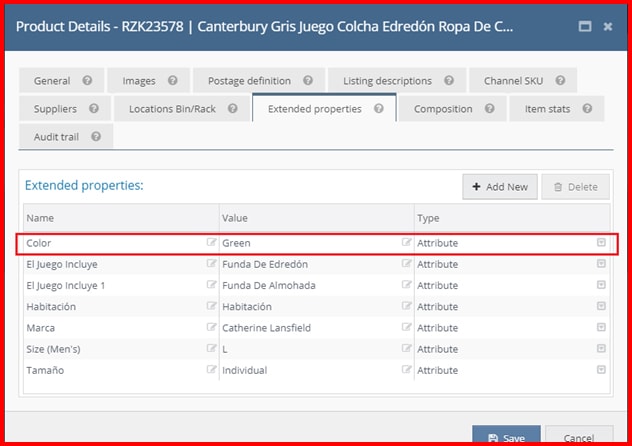Open help icon beside Item stats
Viewport: 632px width, 446px height.
tap(587, 108)
